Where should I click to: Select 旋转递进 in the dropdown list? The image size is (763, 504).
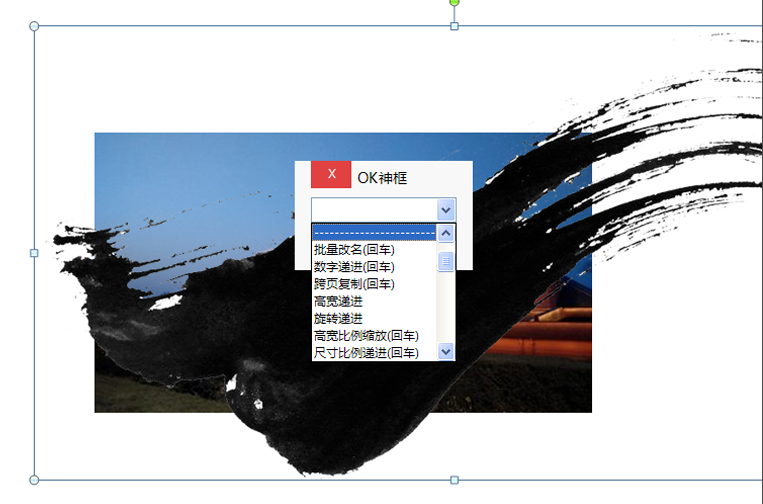click(374, 319)
